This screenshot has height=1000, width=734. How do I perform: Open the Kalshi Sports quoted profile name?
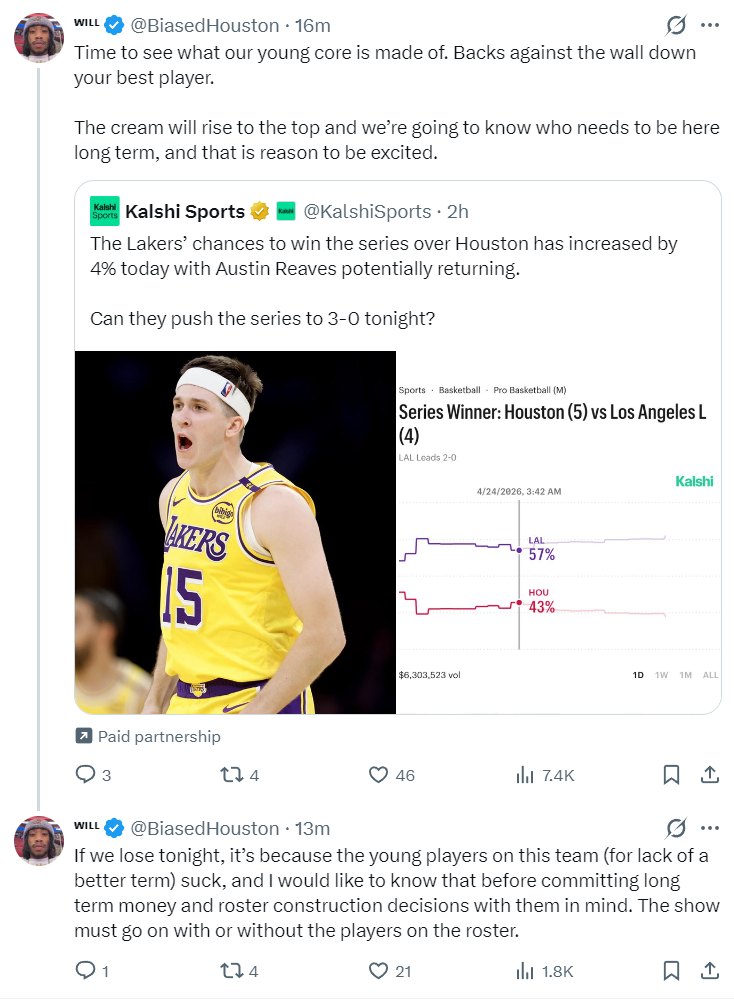pyautogui.click(x=185, y=211)
